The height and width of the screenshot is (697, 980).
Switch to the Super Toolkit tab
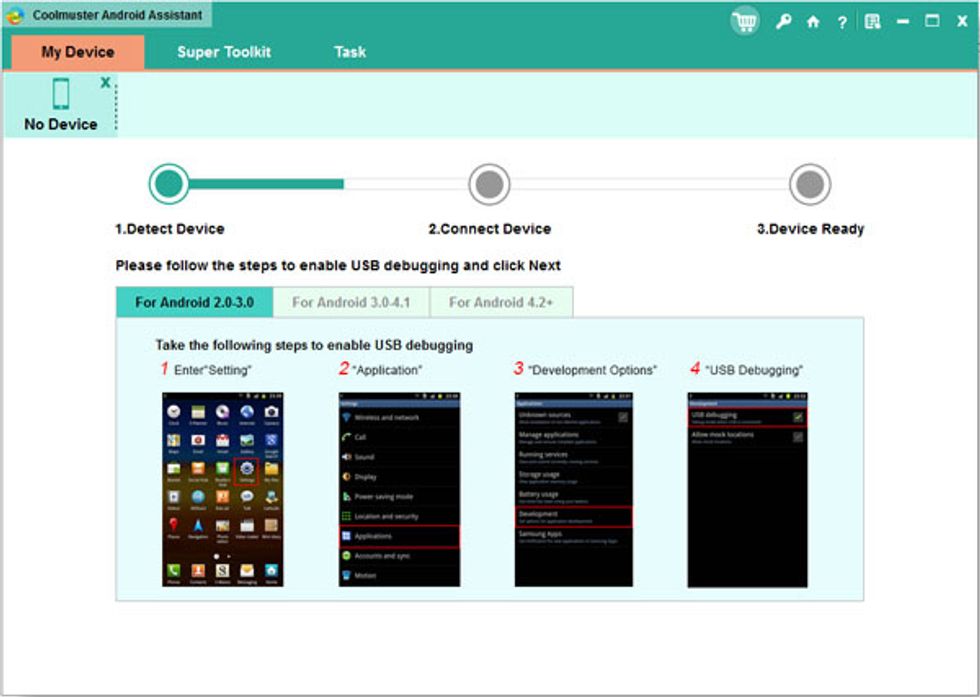click(x=226, y=51)
